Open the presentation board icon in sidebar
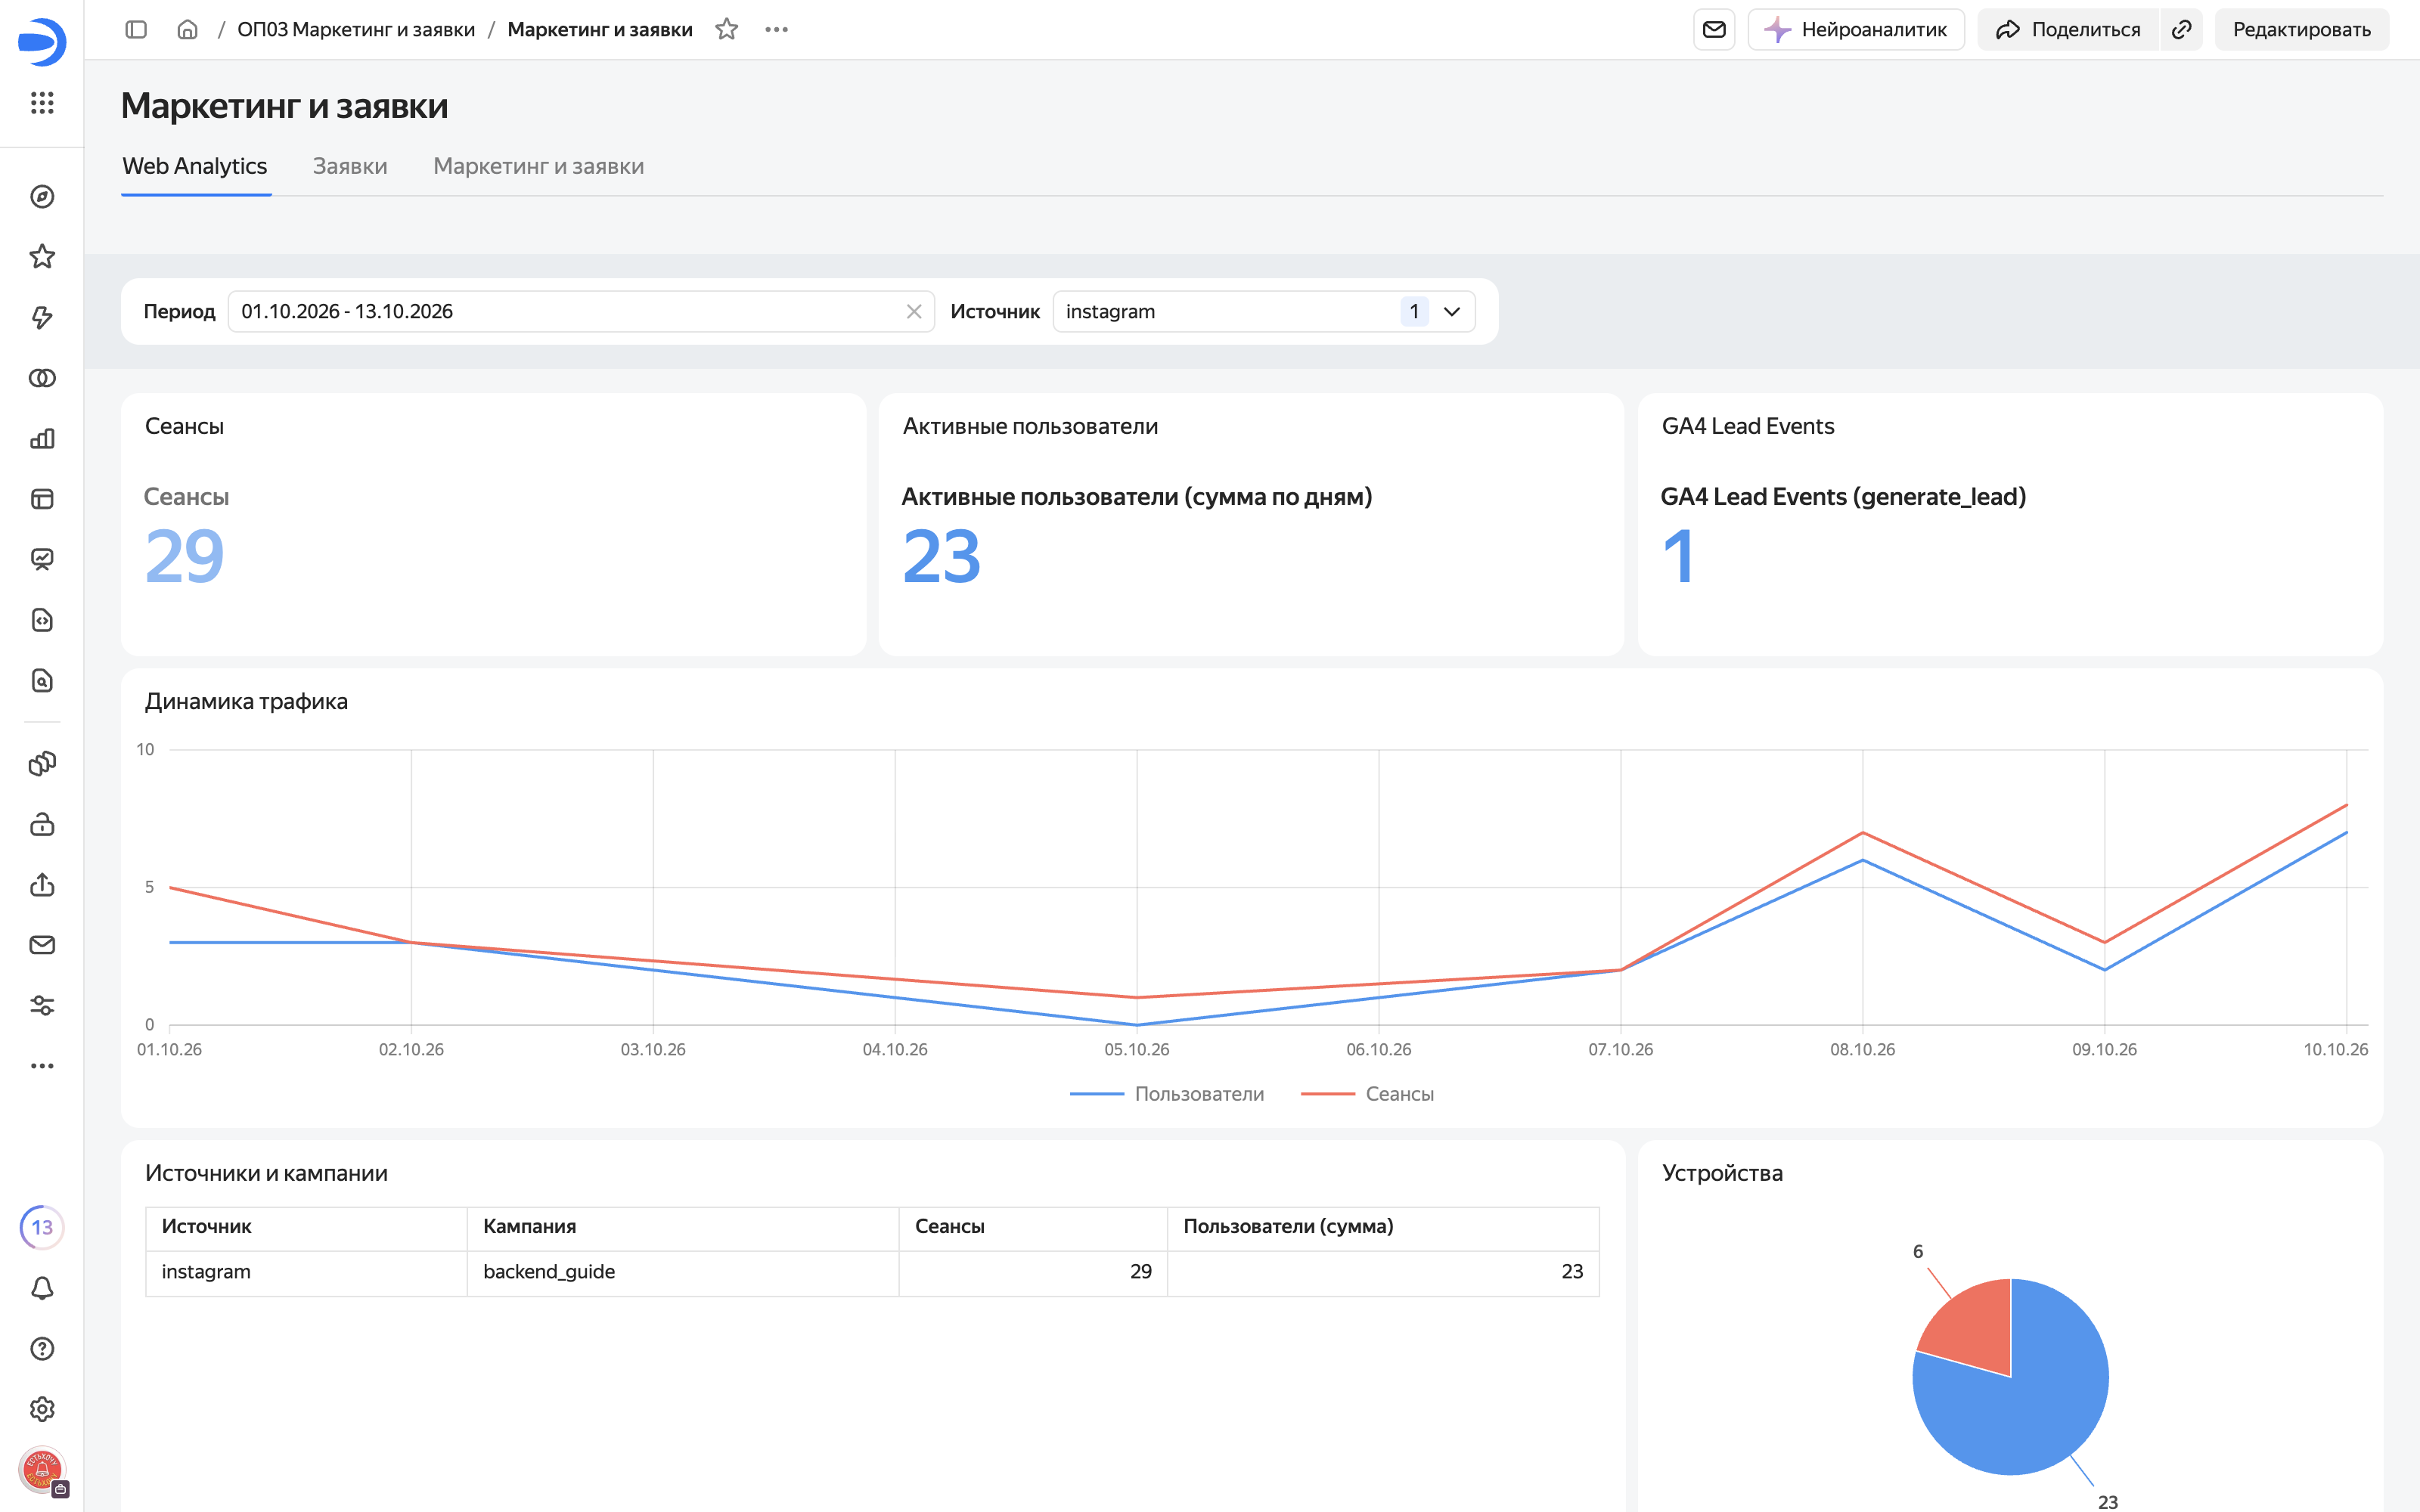The height and width of the screenshot is (1512, 2420). click(x=42, y=560)
